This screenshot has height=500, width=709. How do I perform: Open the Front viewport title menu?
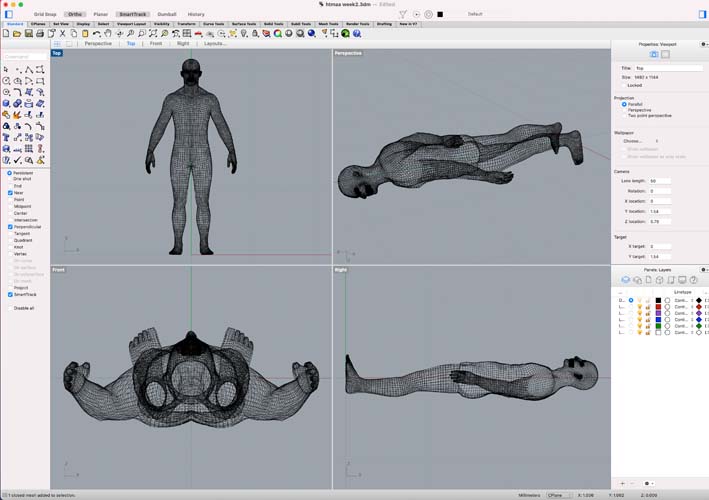point(58,270)
